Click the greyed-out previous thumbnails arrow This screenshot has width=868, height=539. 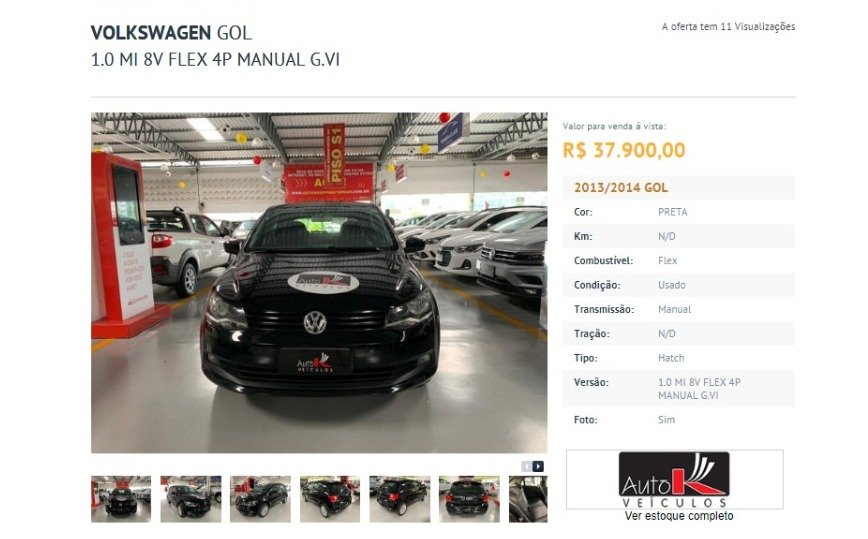[526, 467]
